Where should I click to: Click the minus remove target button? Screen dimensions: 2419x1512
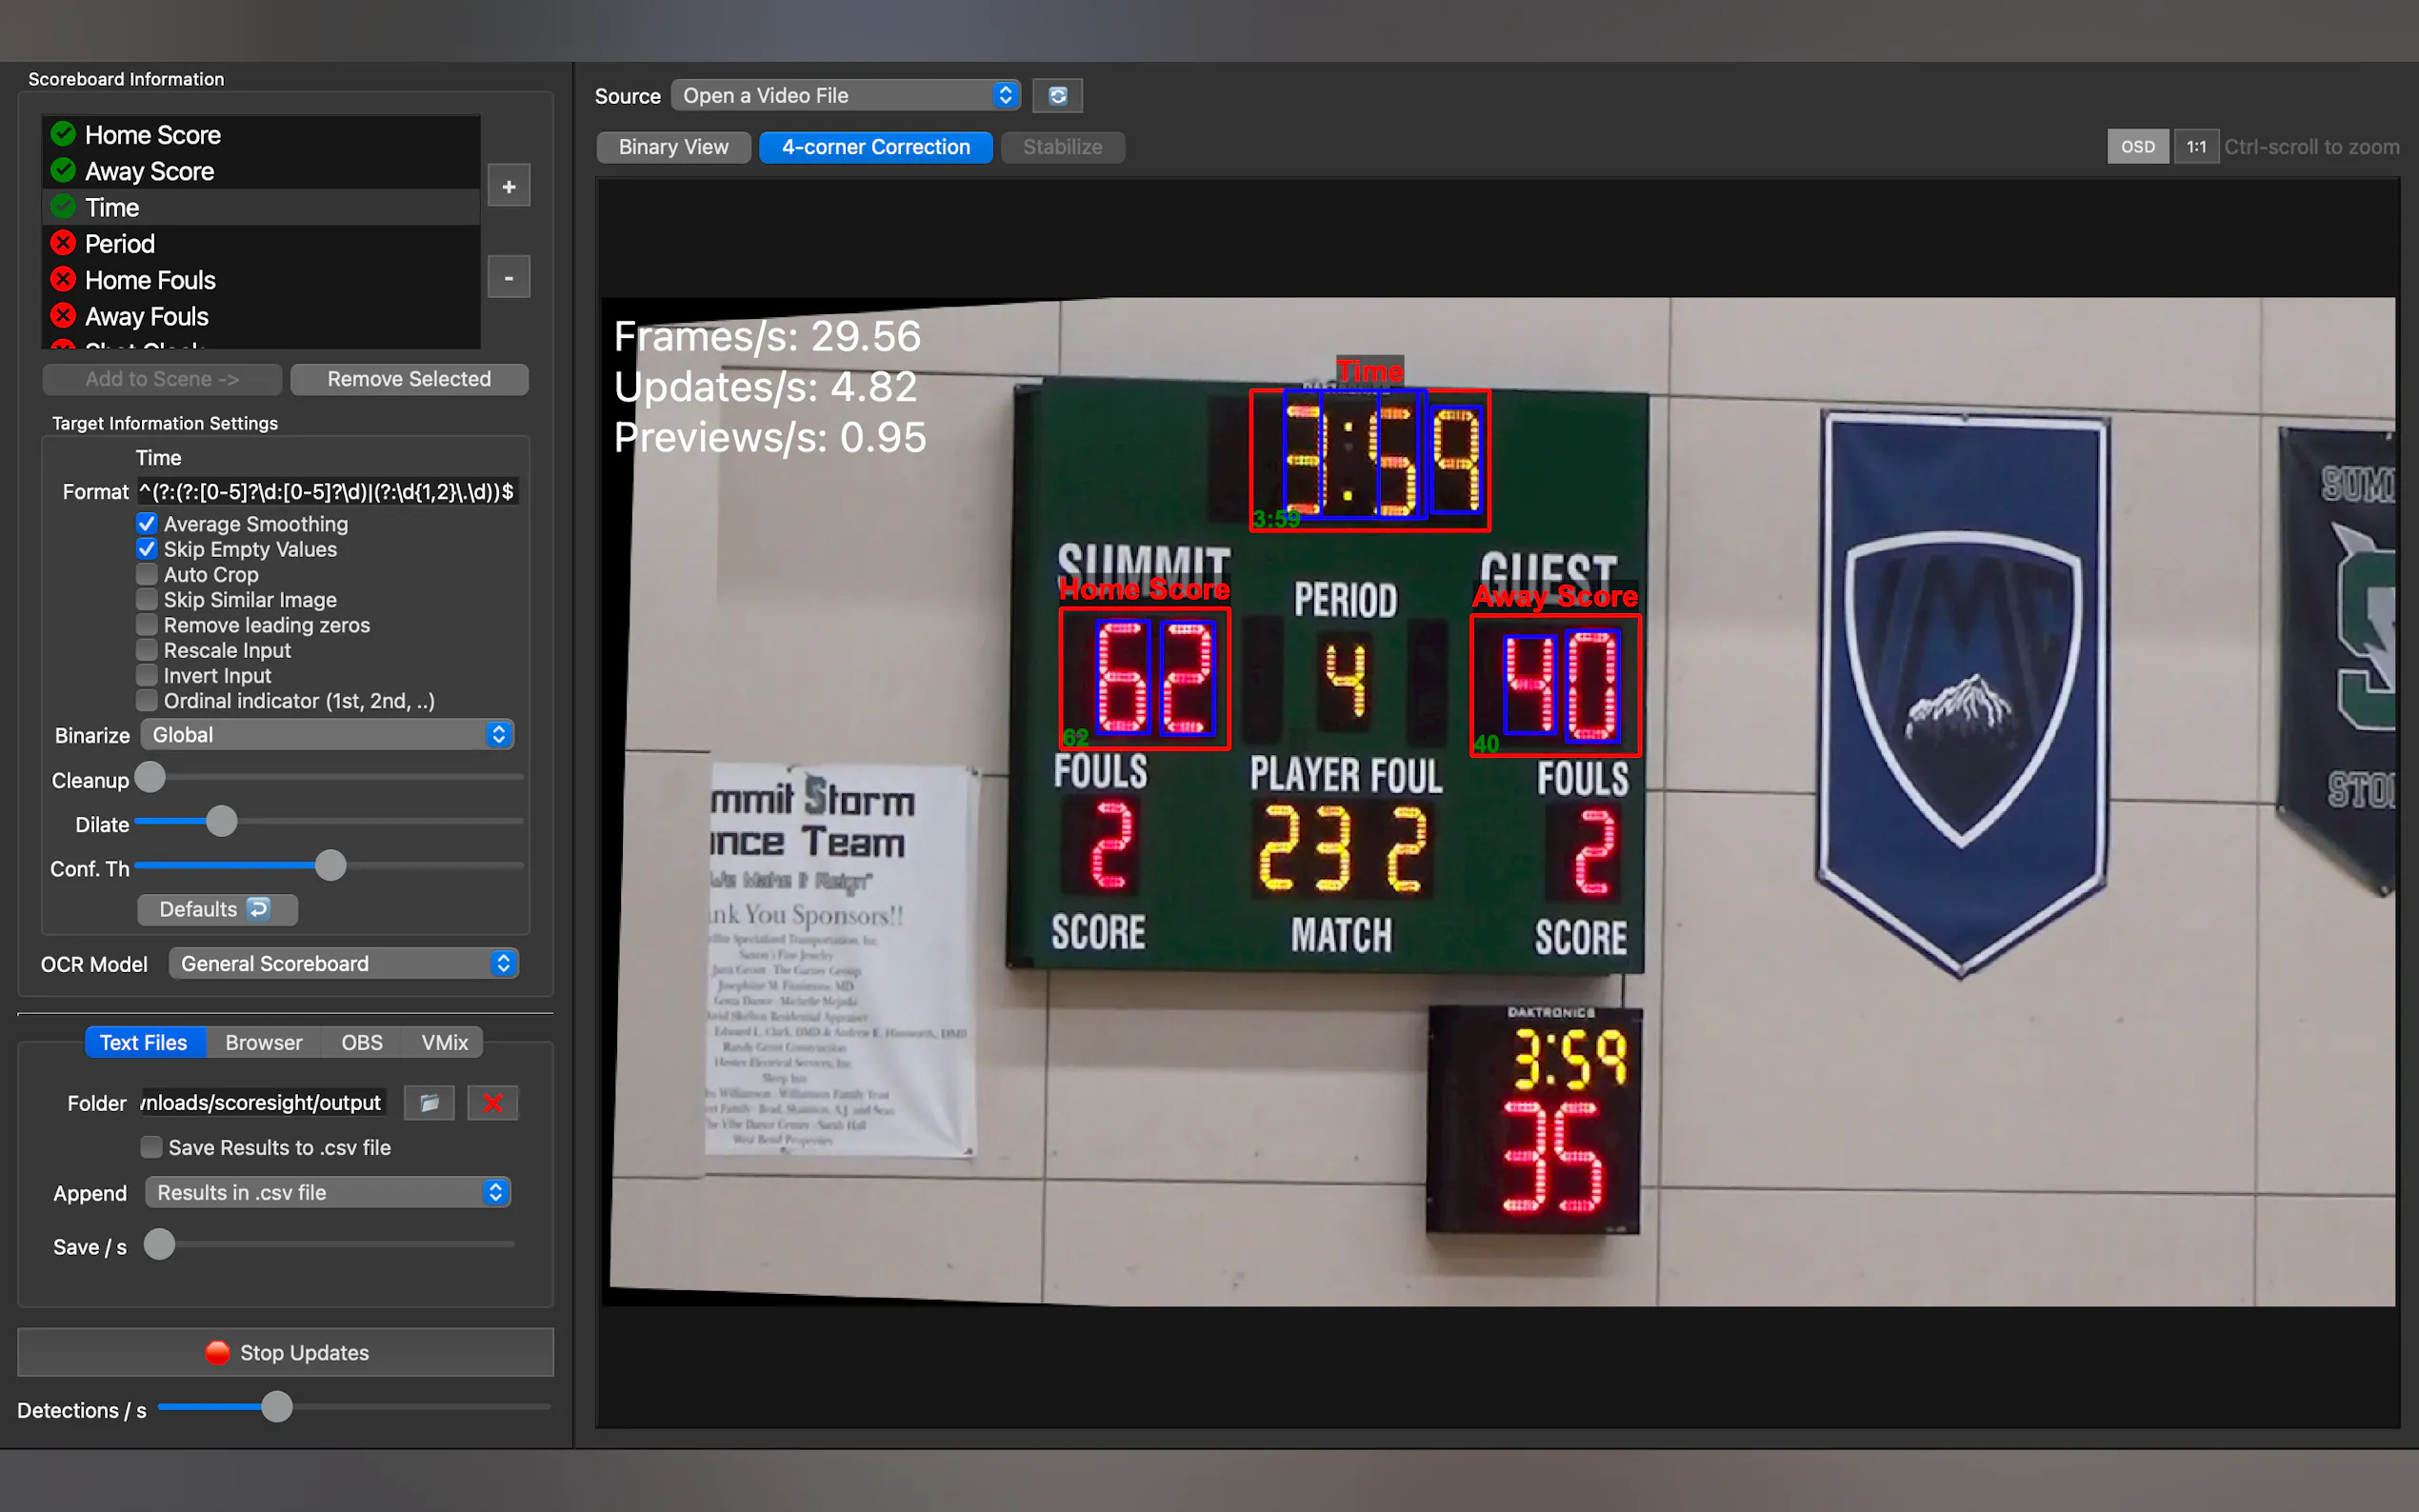[x=508, y=278]
